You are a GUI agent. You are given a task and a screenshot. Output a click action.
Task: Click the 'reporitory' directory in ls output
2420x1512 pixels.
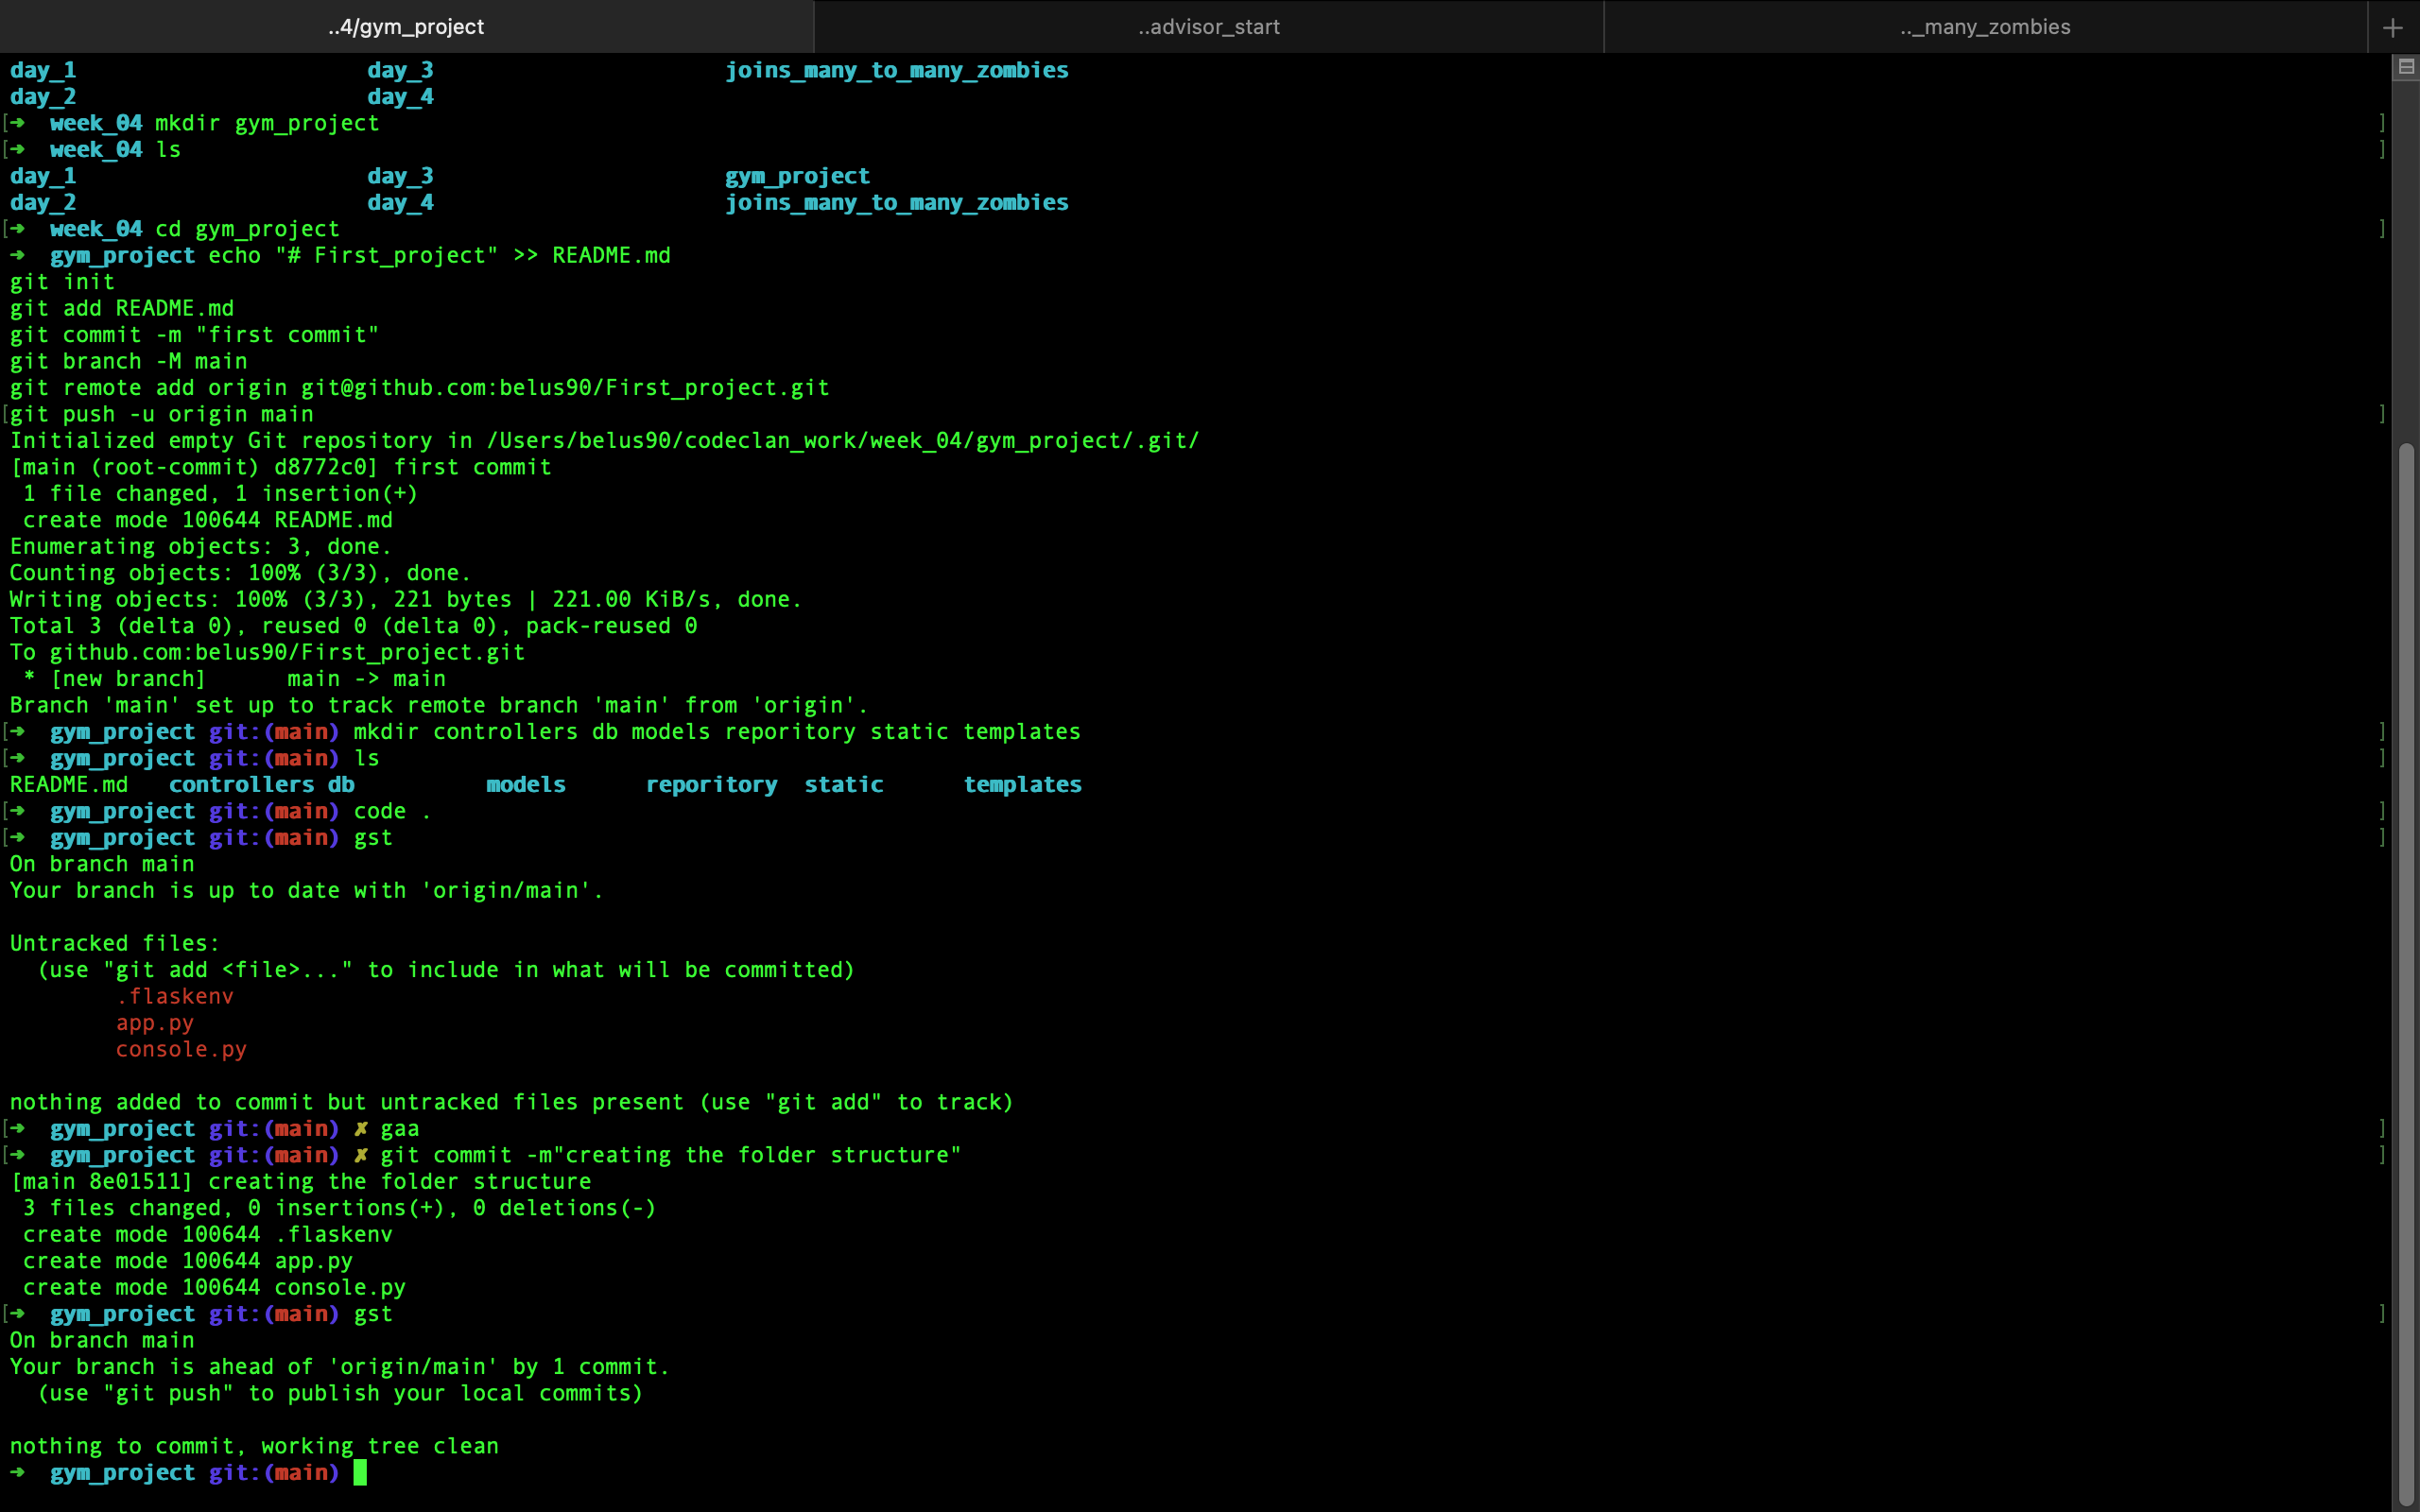coord(711,785)
